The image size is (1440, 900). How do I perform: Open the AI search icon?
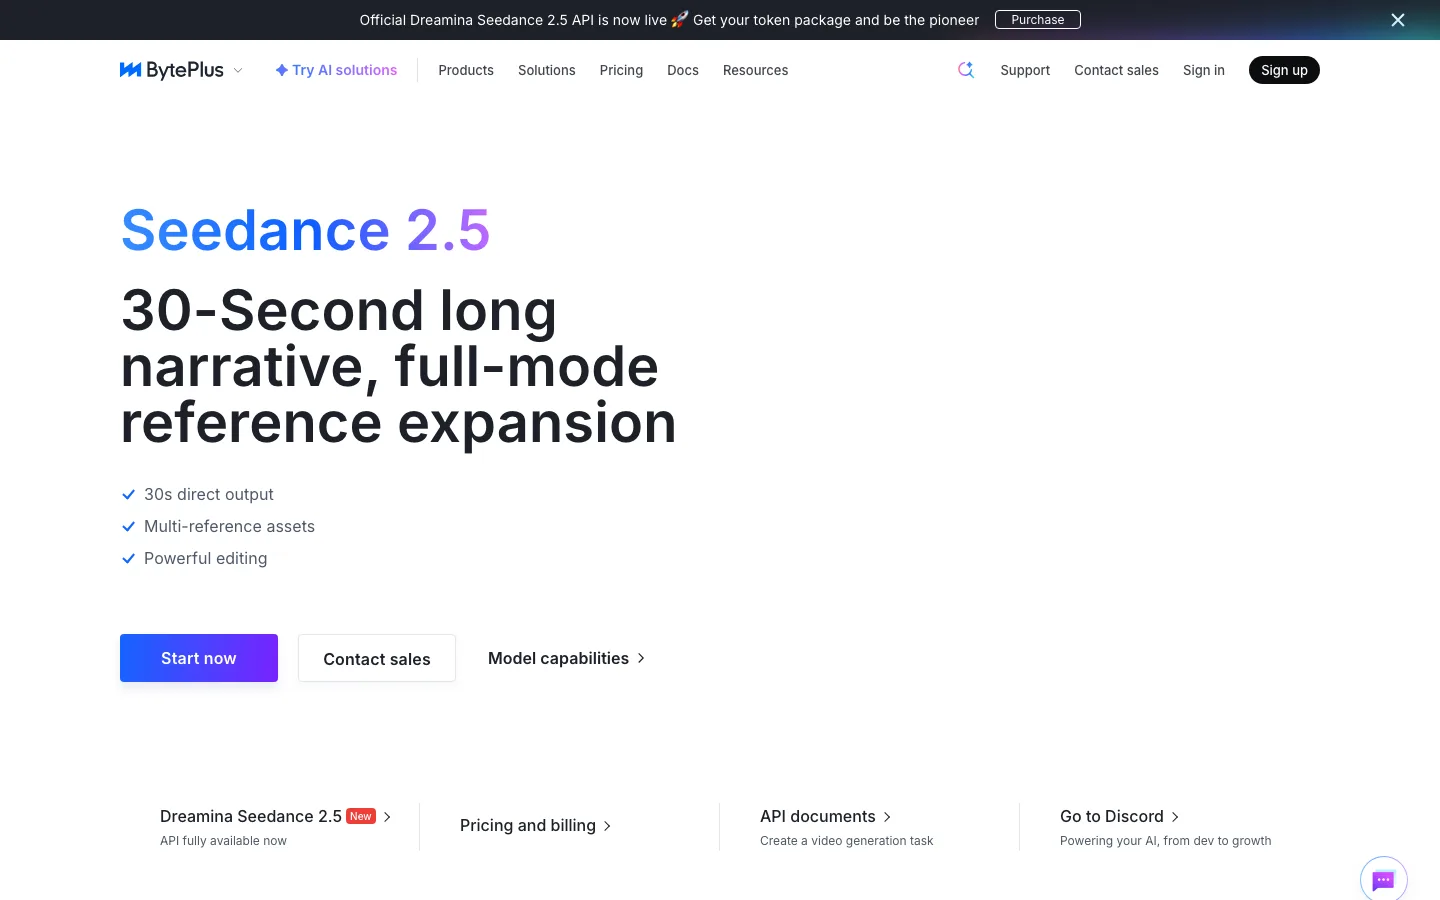coord(966,70)
